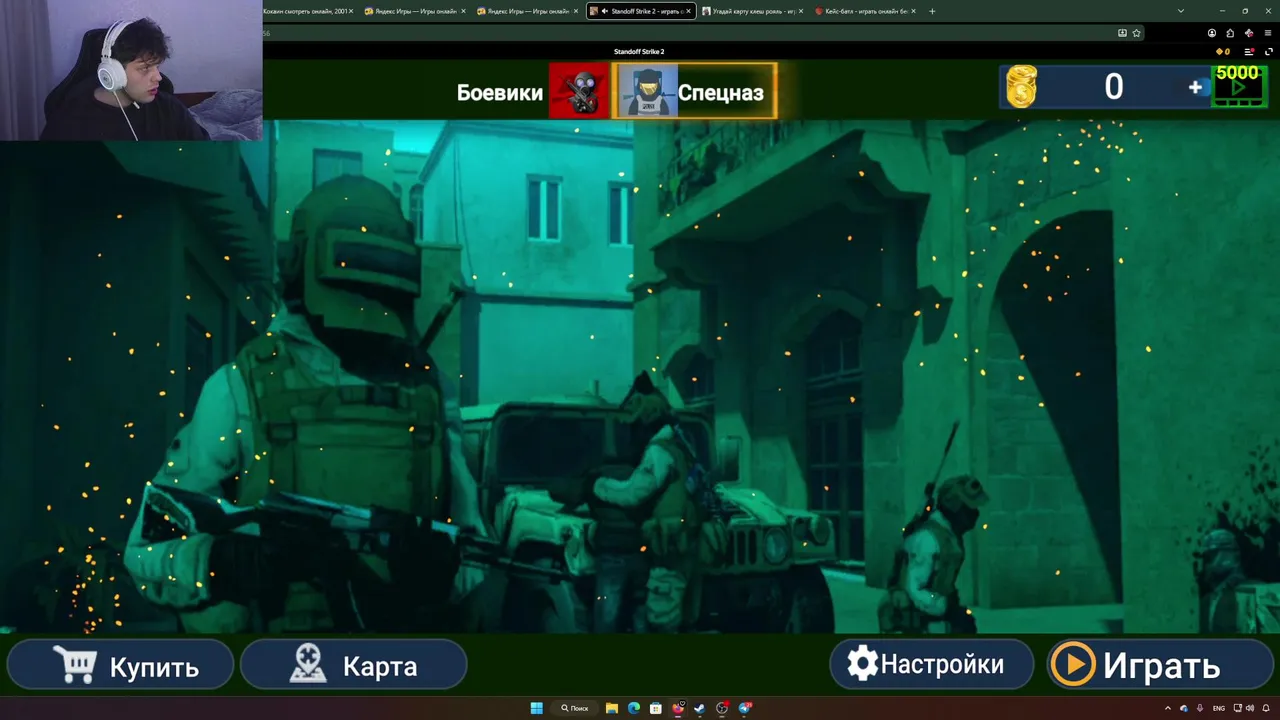
Task: Switch the ENG keyboard language
Action: pos(1219,708)
